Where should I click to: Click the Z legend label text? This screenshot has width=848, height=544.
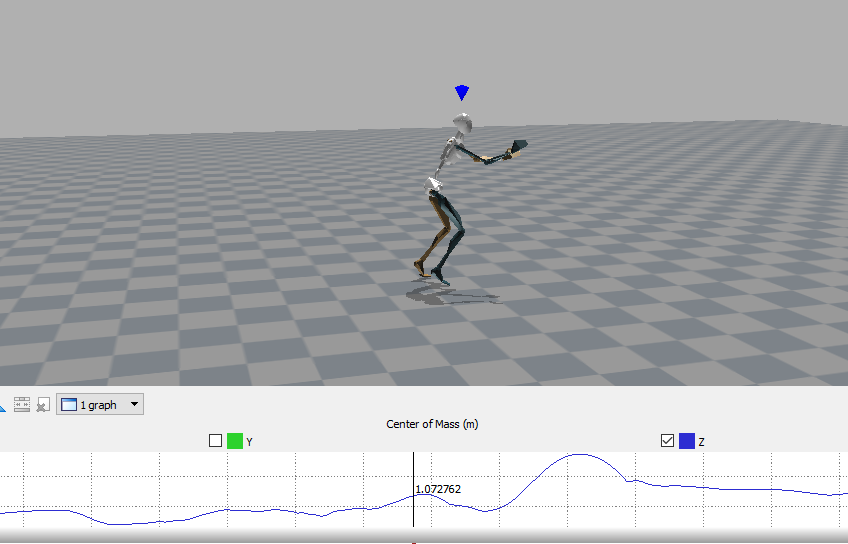tap(701, 442)
